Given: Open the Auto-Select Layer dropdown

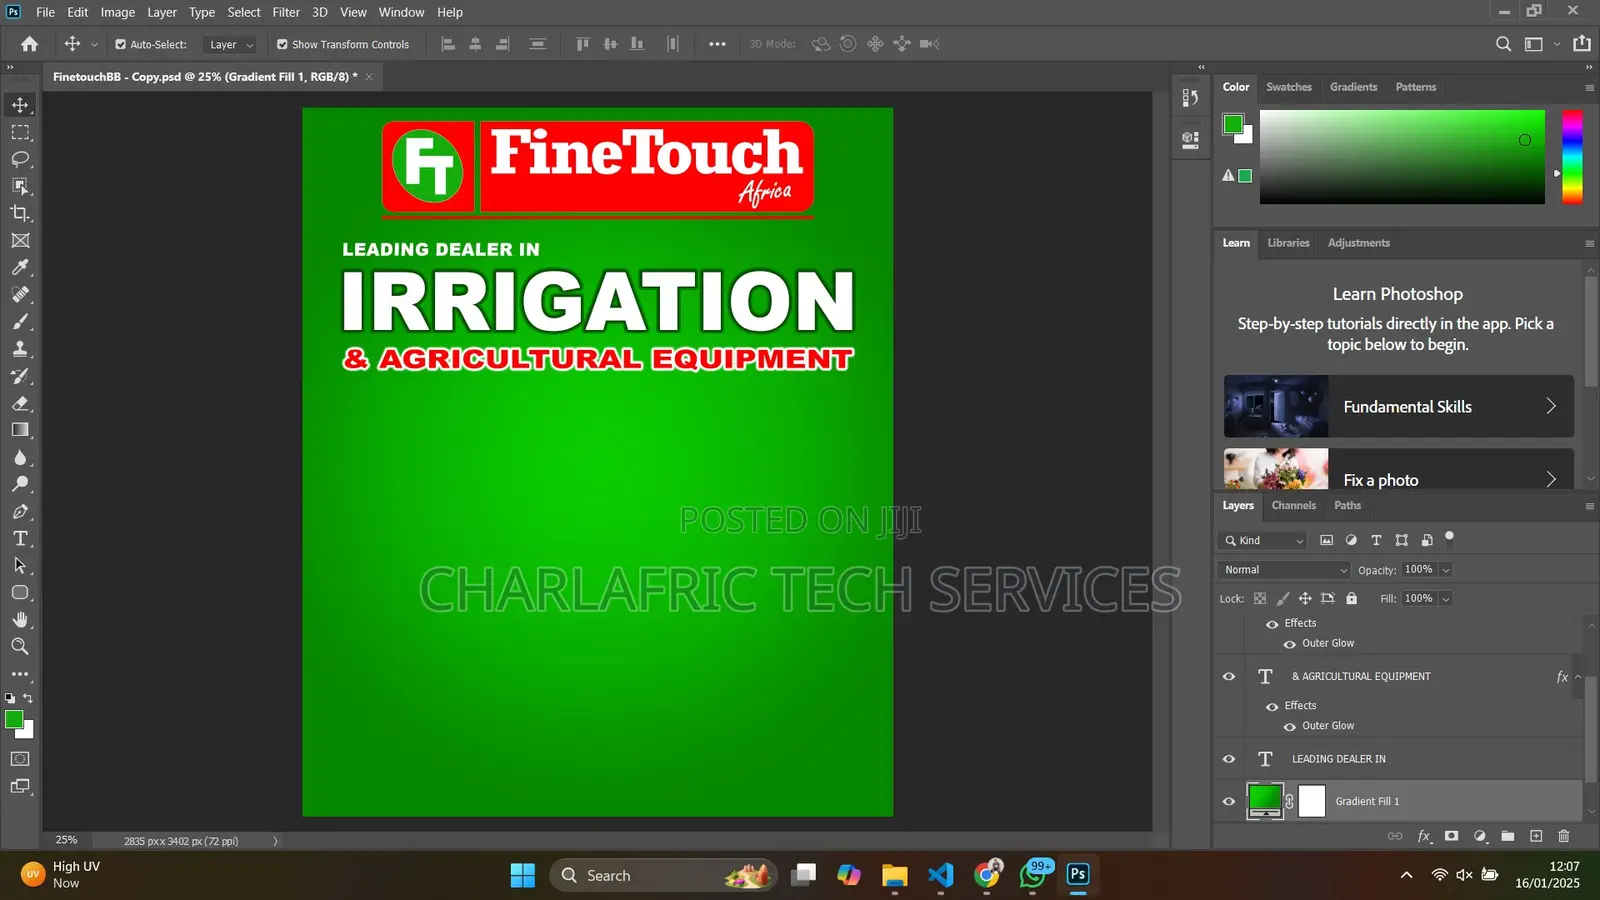Looking at the screenshot, I should point(230,44).
